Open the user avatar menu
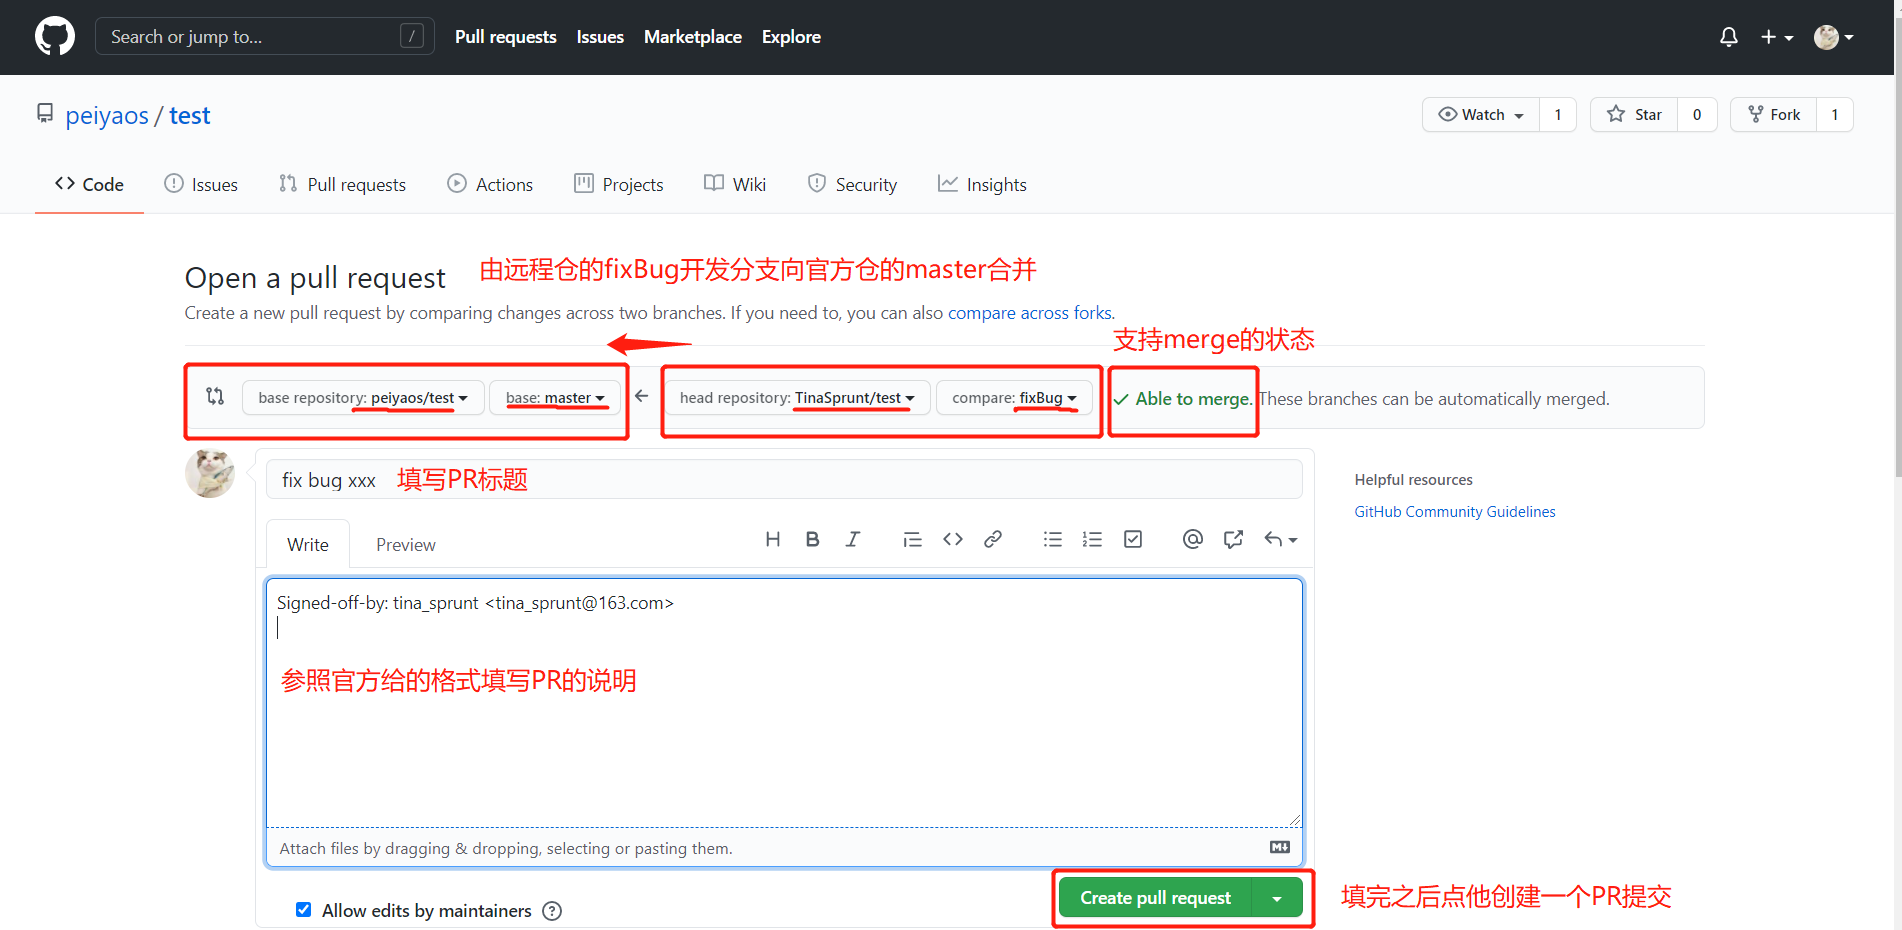The width and height of the screenshot is (1902, 930). pyautogui.click(x=1834, y=37)
